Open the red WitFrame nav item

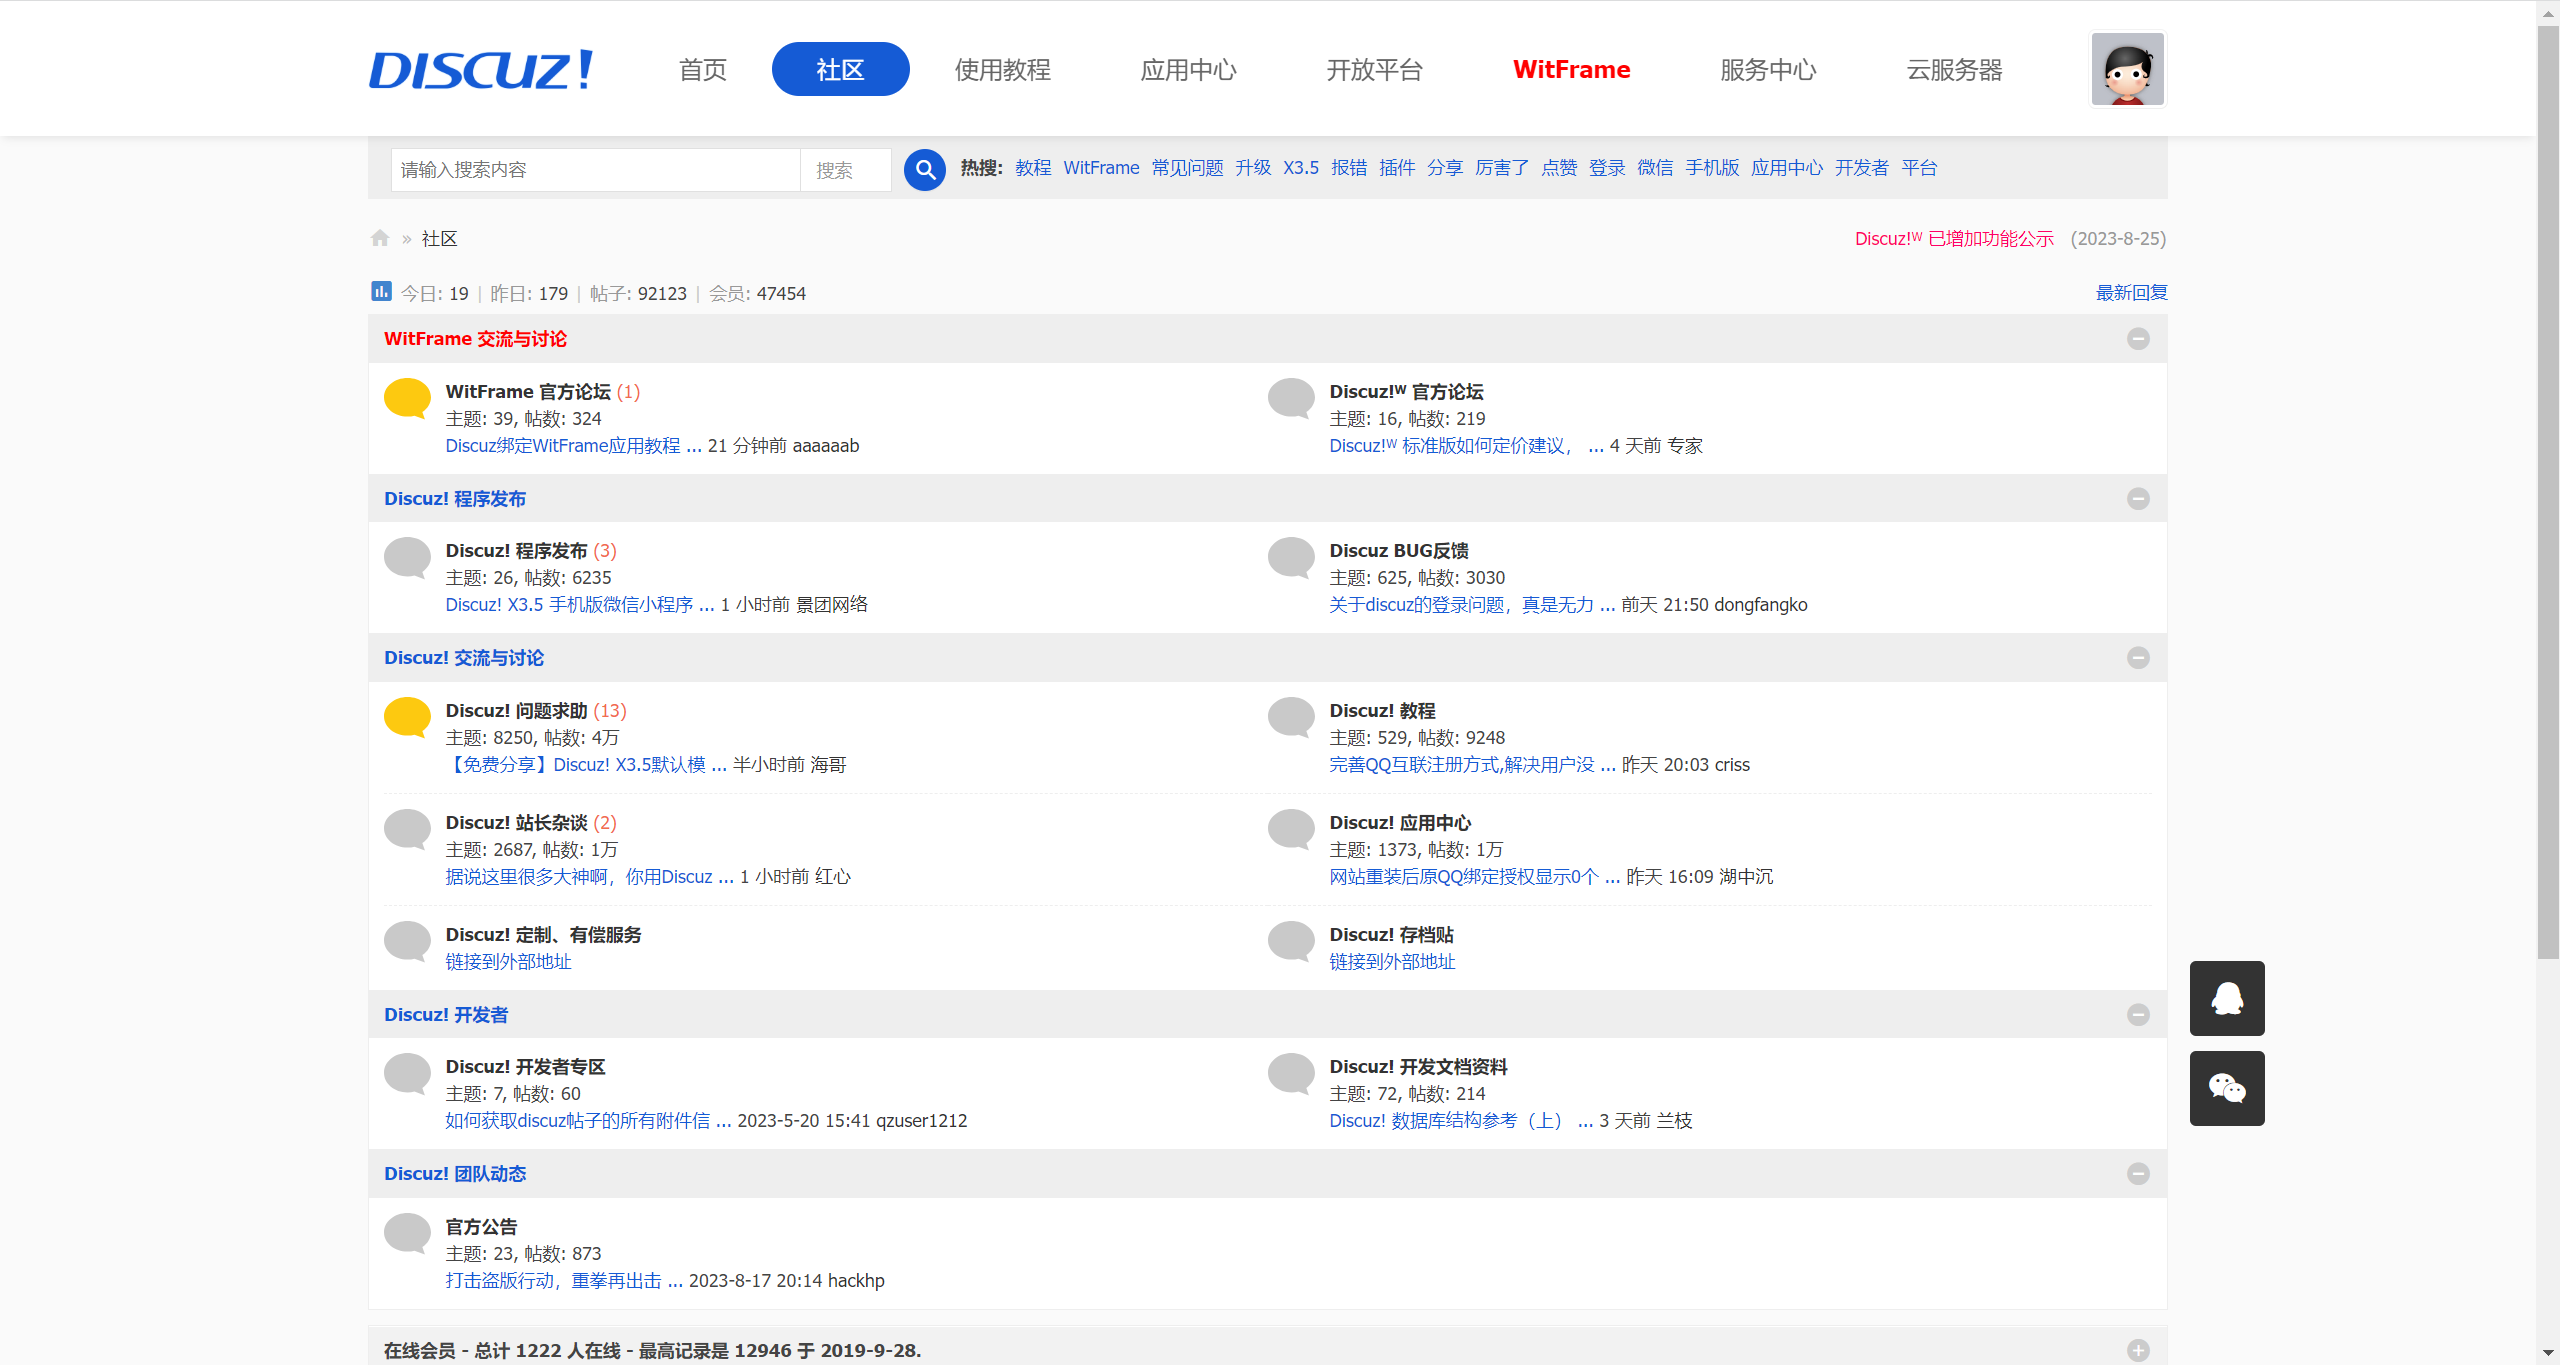point(1571,69)
